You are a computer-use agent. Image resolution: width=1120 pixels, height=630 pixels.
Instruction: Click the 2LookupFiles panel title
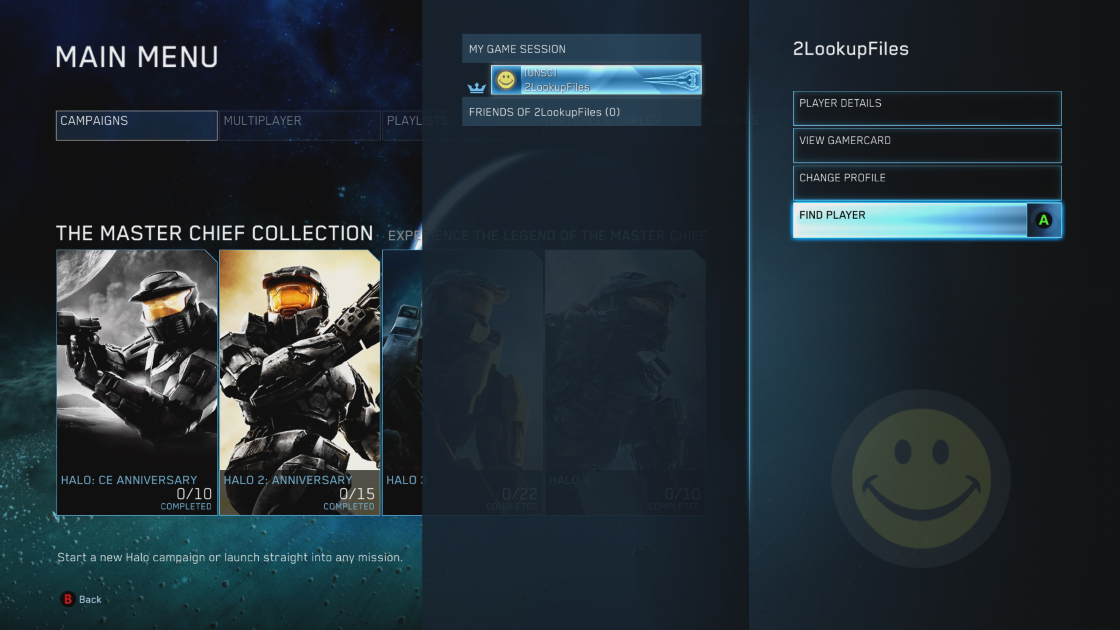(851, 49)
